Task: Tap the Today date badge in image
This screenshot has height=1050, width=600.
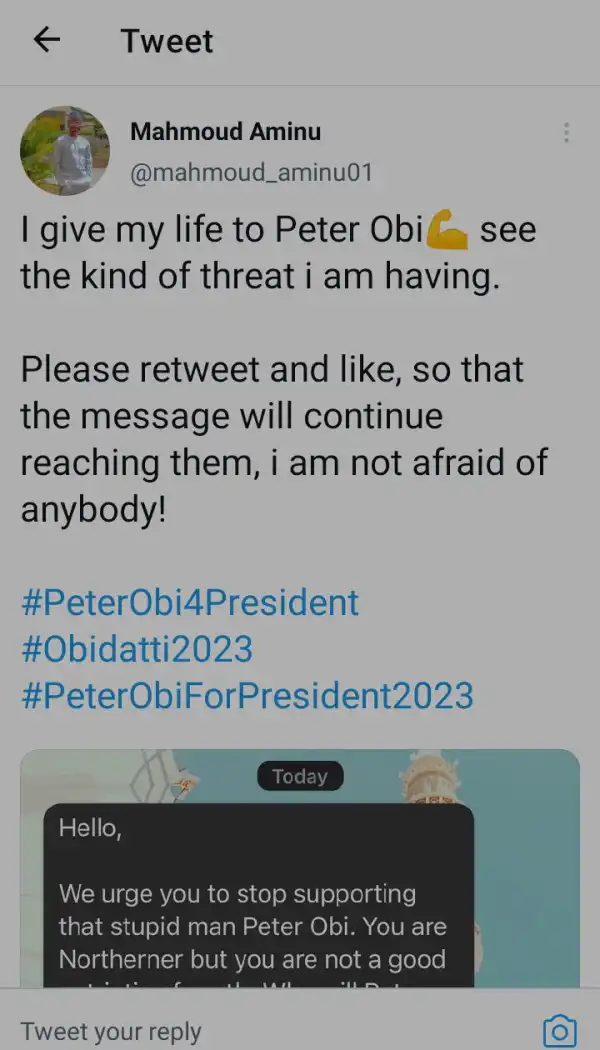Action: (x=300, y=776)
